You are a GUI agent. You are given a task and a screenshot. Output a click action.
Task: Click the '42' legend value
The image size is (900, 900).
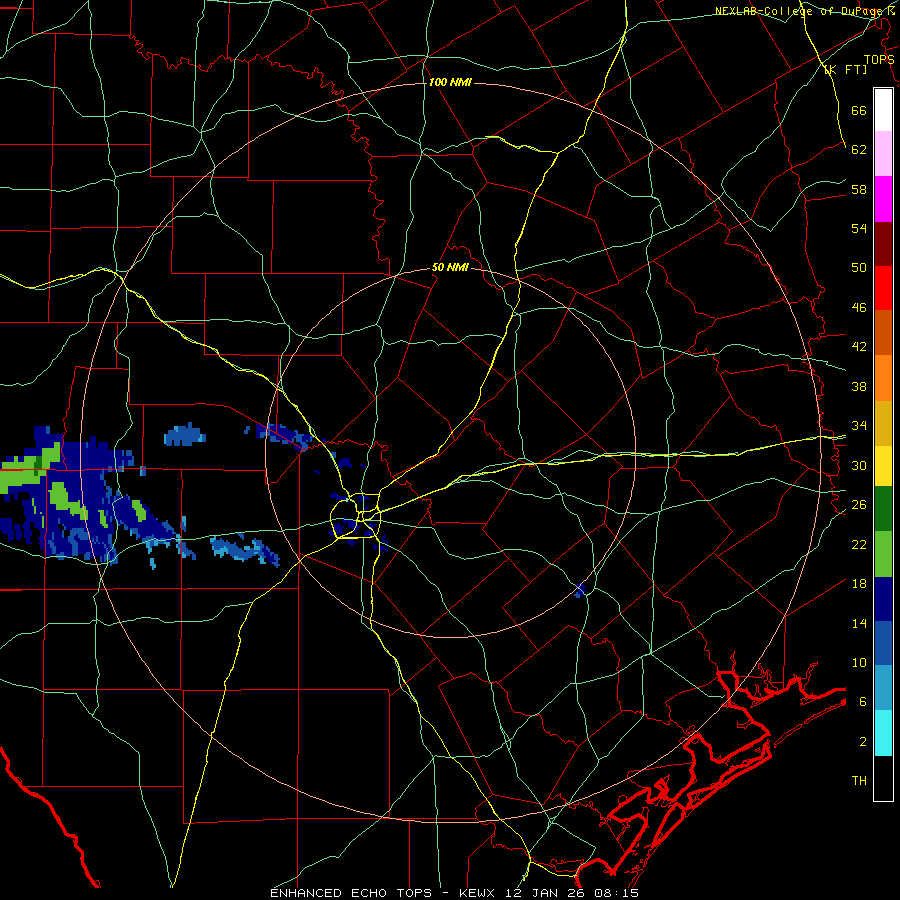point(859,346)
